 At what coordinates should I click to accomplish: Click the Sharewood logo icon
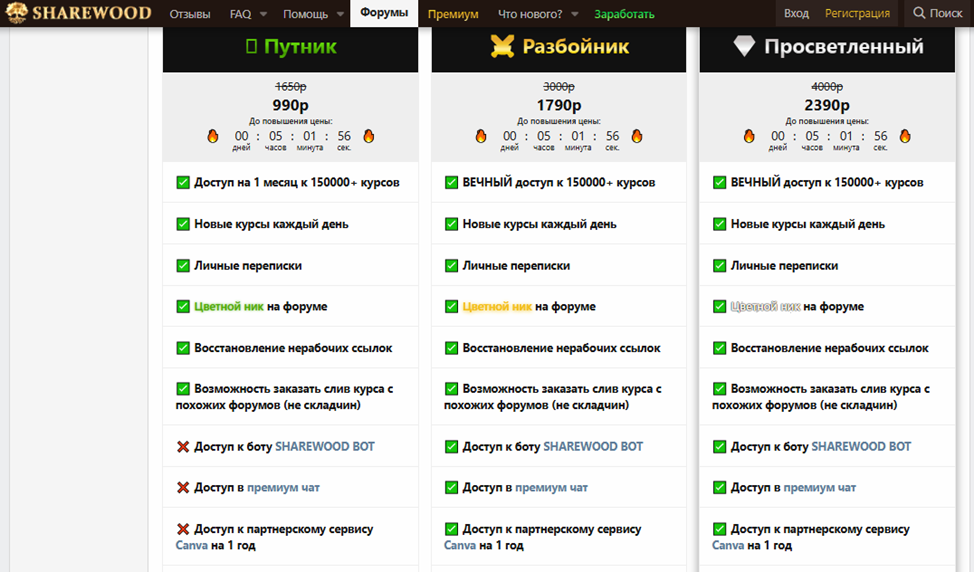click(15, 14)
